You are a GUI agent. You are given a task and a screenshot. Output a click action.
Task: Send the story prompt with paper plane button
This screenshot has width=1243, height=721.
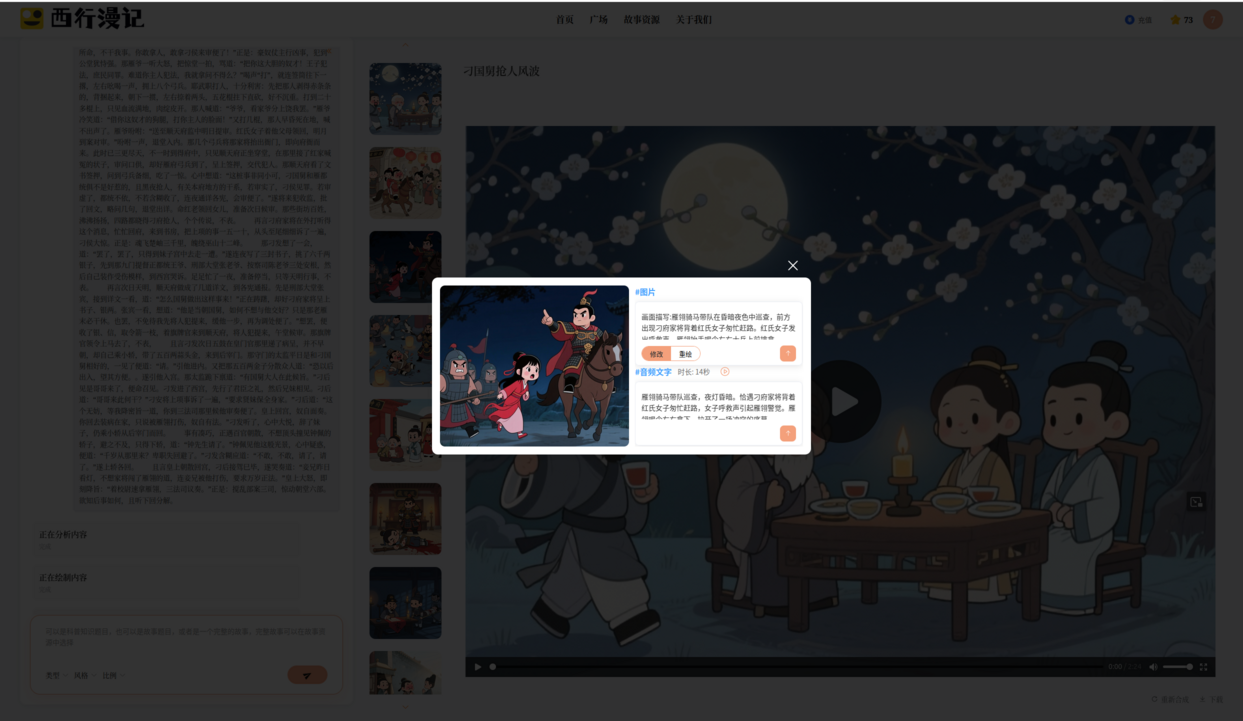point(307,675)
